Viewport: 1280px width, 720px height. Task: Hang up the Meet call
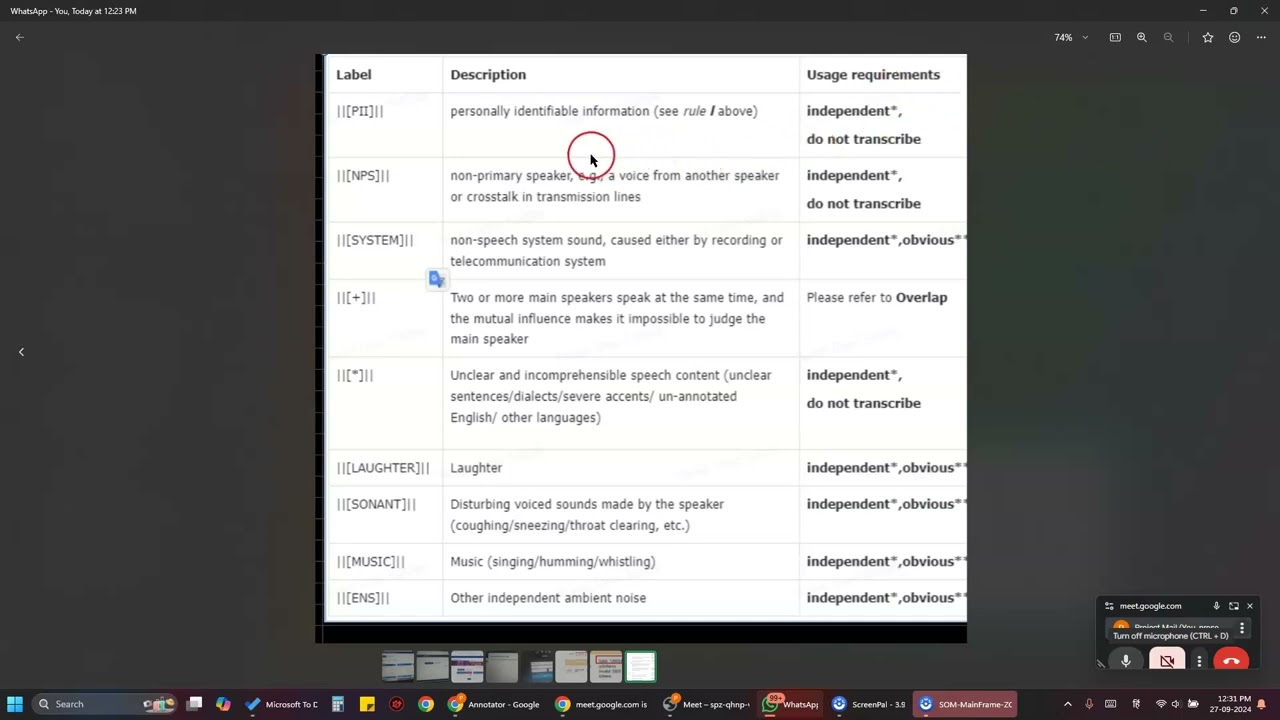(x=1231, y=661)
